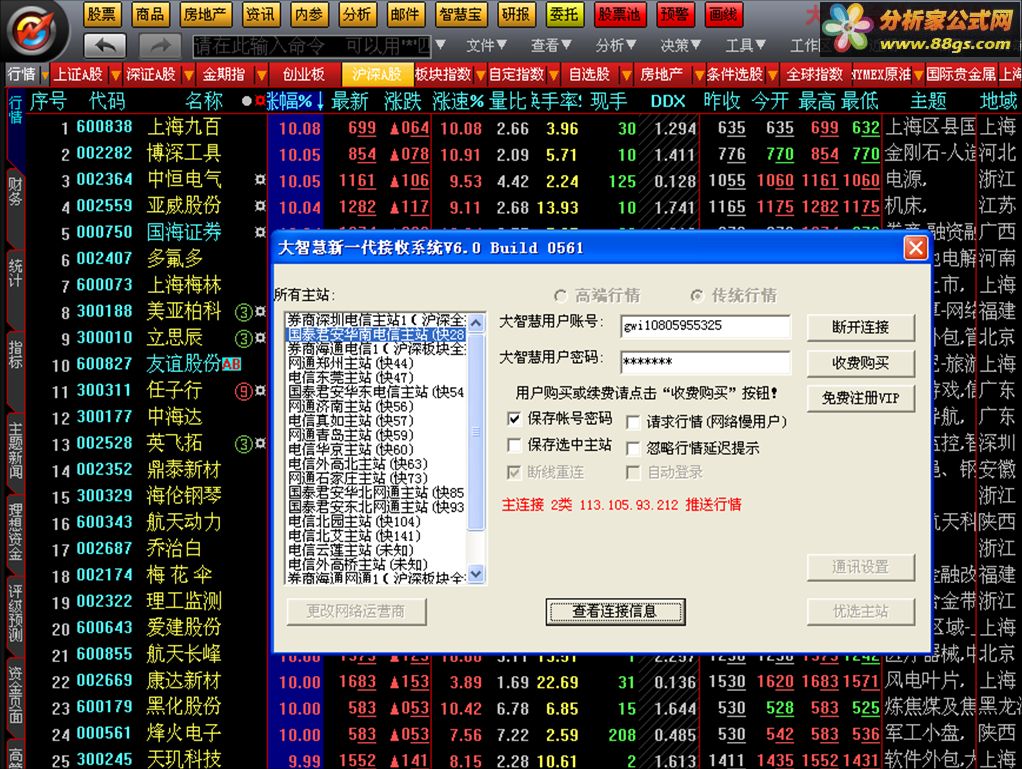The image size is (1022, 769).
Task: Open the red 预警 button
Action: (x=675, y=14)
